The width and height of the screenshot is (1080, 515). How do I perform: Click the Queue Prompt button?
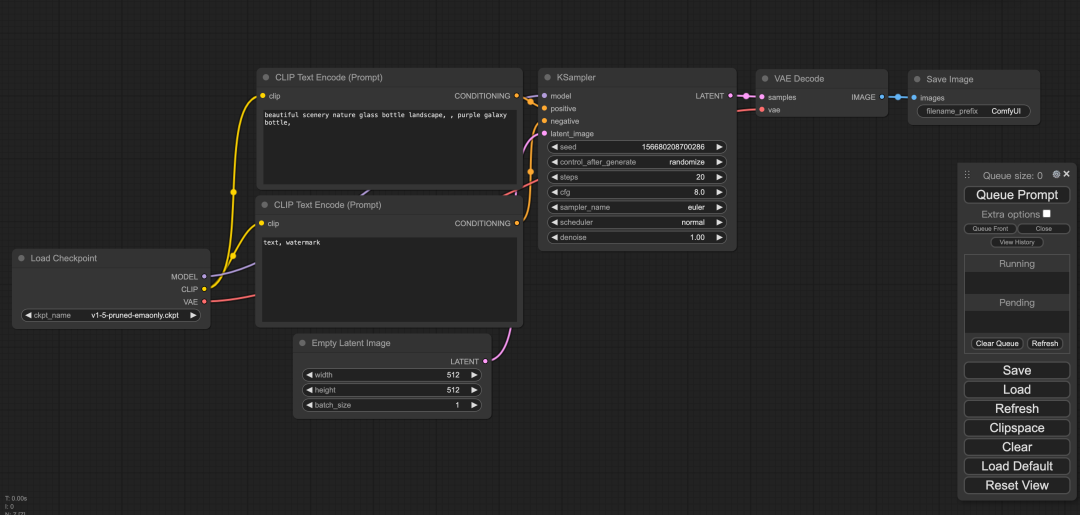tap(1016, 195)
